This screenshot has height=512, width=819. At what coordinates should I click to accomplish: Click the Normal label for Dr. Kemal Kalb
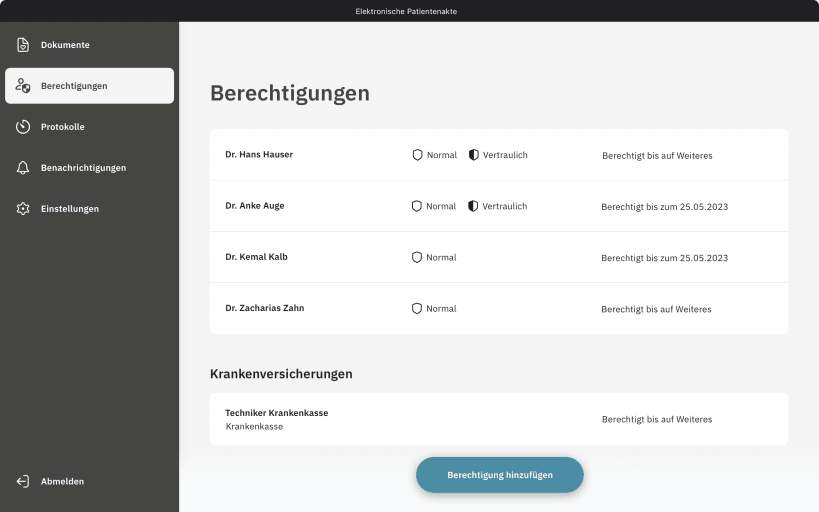point(441,257)
